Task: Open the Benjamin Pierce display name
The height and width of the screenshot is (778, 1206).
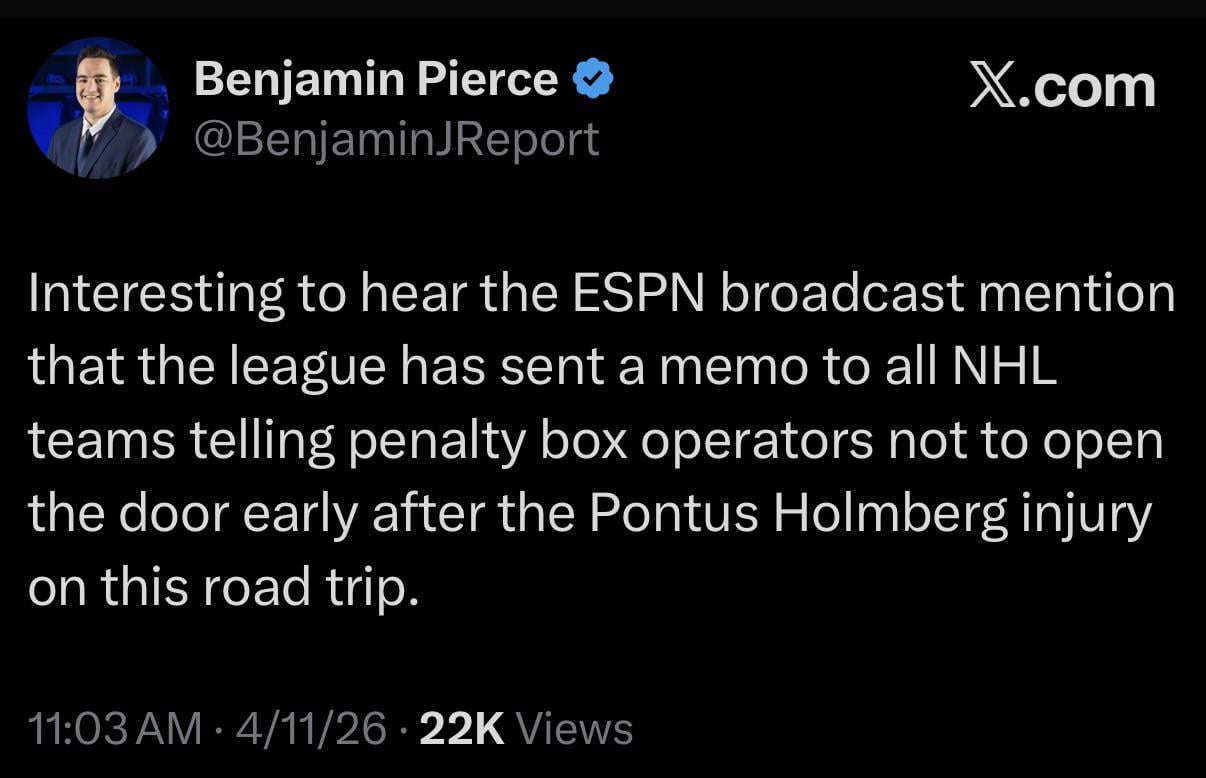Action: pyautogui.click(x=376, y=79)
